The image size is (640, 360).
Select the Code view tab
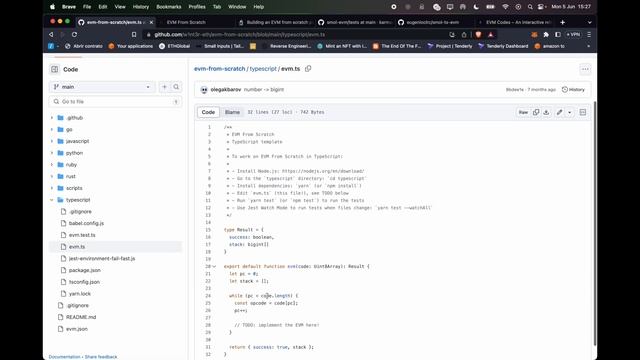[208, 112]
